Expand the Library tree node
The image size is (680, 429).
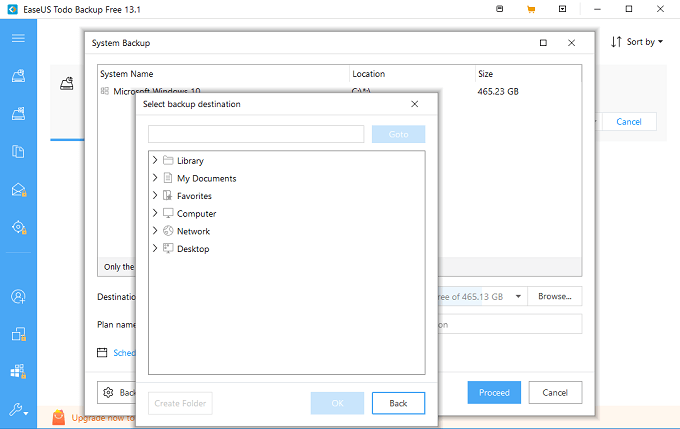[155, 160]
